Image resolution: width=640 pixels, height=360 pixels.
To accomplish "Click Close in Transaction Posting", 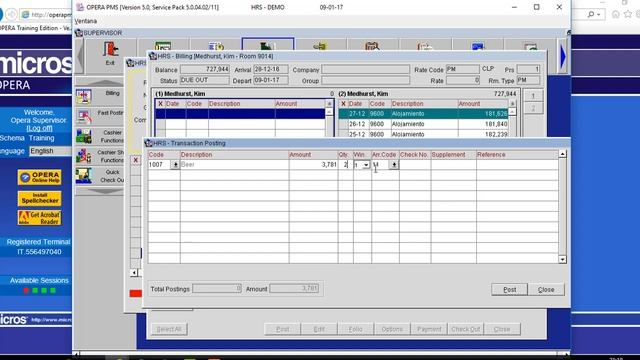I will tap(546, 289).
